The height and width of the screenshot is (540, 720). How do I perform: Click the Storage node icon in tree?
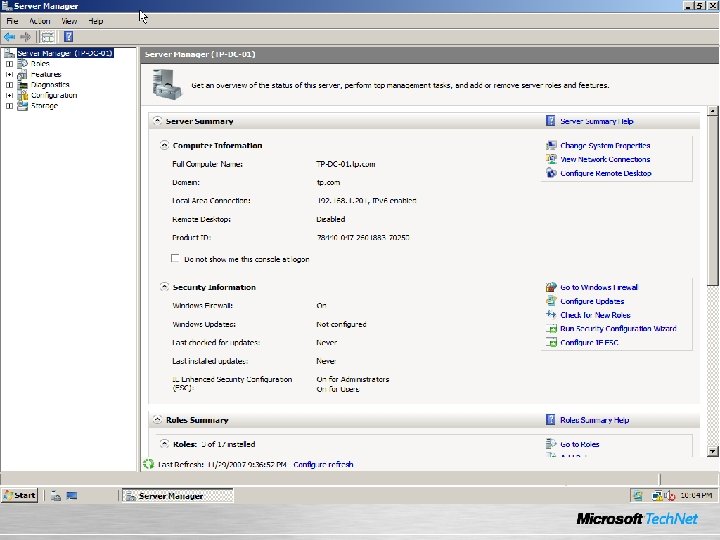coord(22,106)
